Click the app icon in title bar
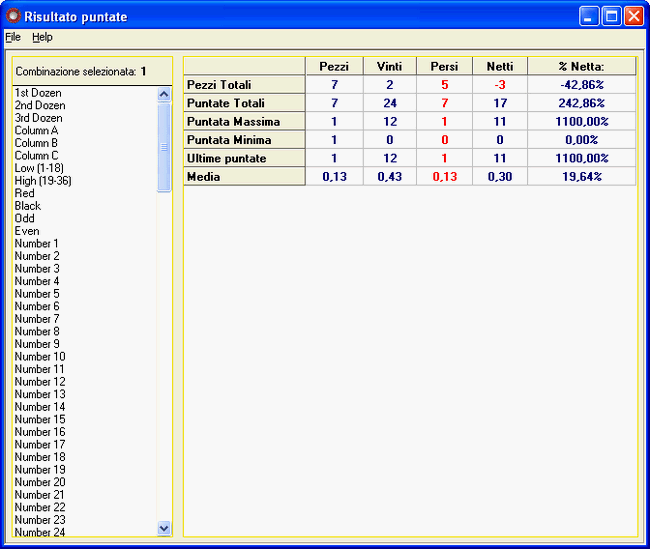Image resolution: width=650 pixels, height=549 pixels. (13, 16)
